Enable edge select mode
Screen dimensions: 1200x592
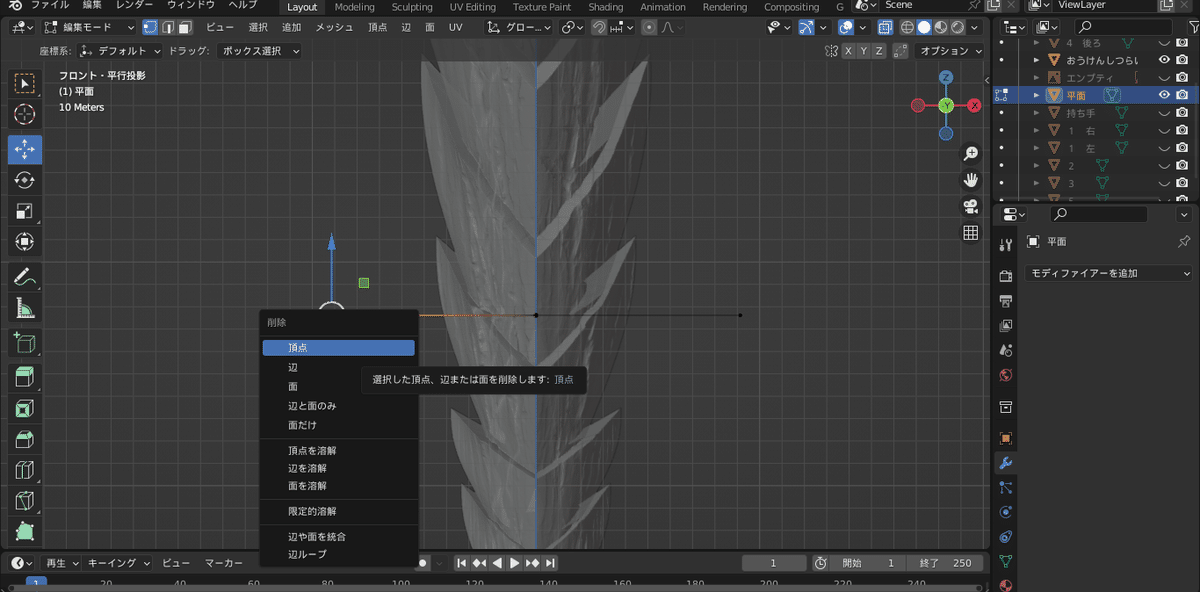(167, 28)
